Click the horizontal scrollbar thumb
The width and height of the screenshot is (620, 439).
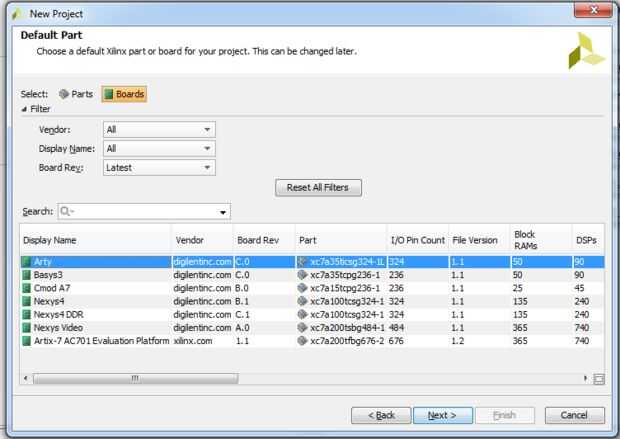click(x=136, y=379)
